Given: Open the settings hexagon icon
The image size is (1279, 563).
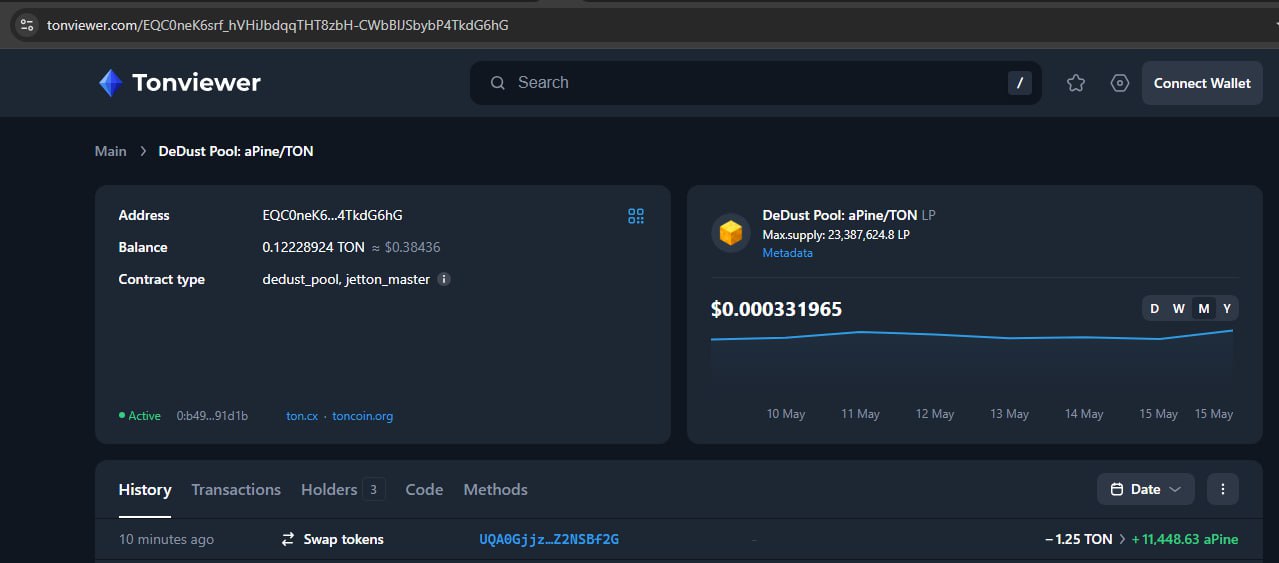Looking at the screenshot, I should [x=1120, y=83].
